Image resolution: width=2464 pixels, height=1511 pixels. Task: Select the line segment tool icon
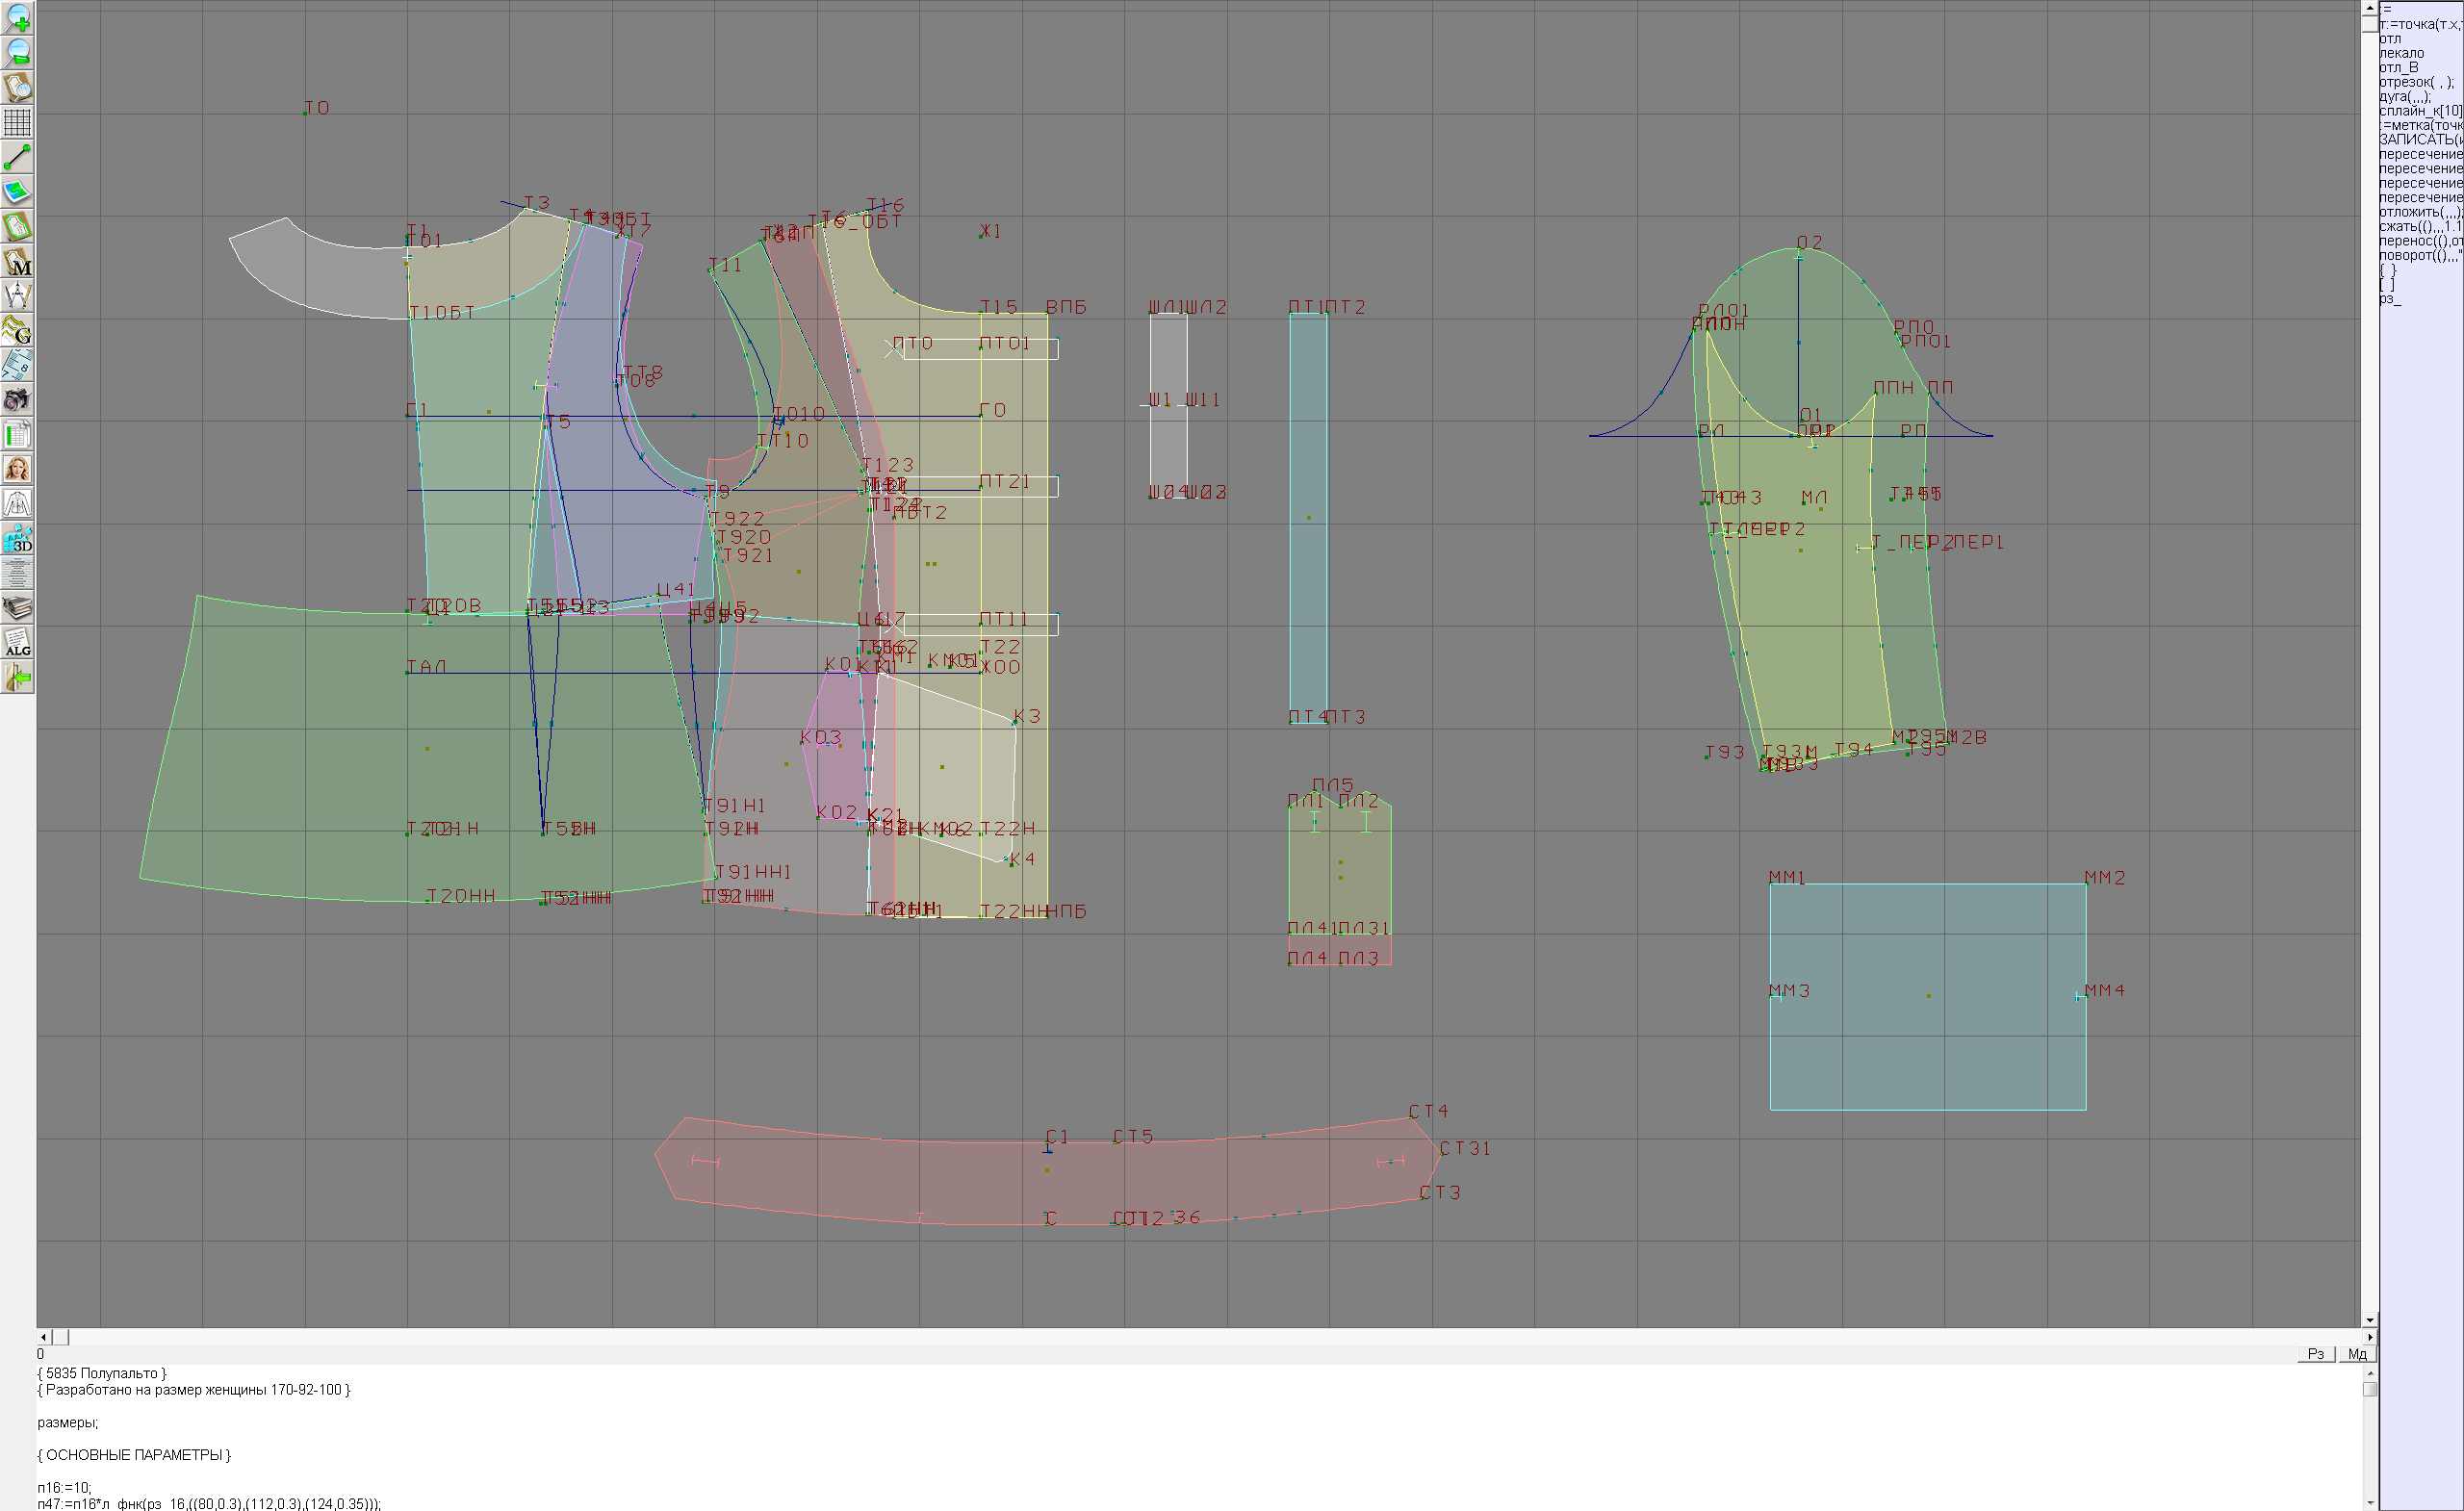[17, 157]
